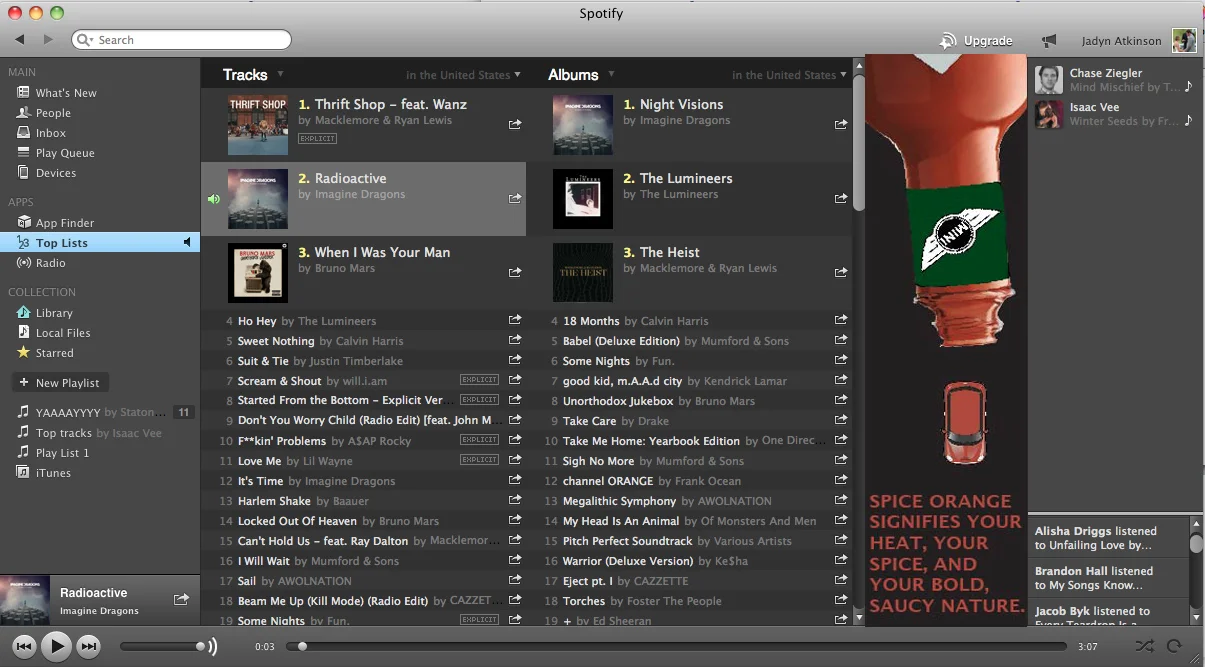Select Harlem Shake track row
The image size is (1205, 667).
click(363, 501)
